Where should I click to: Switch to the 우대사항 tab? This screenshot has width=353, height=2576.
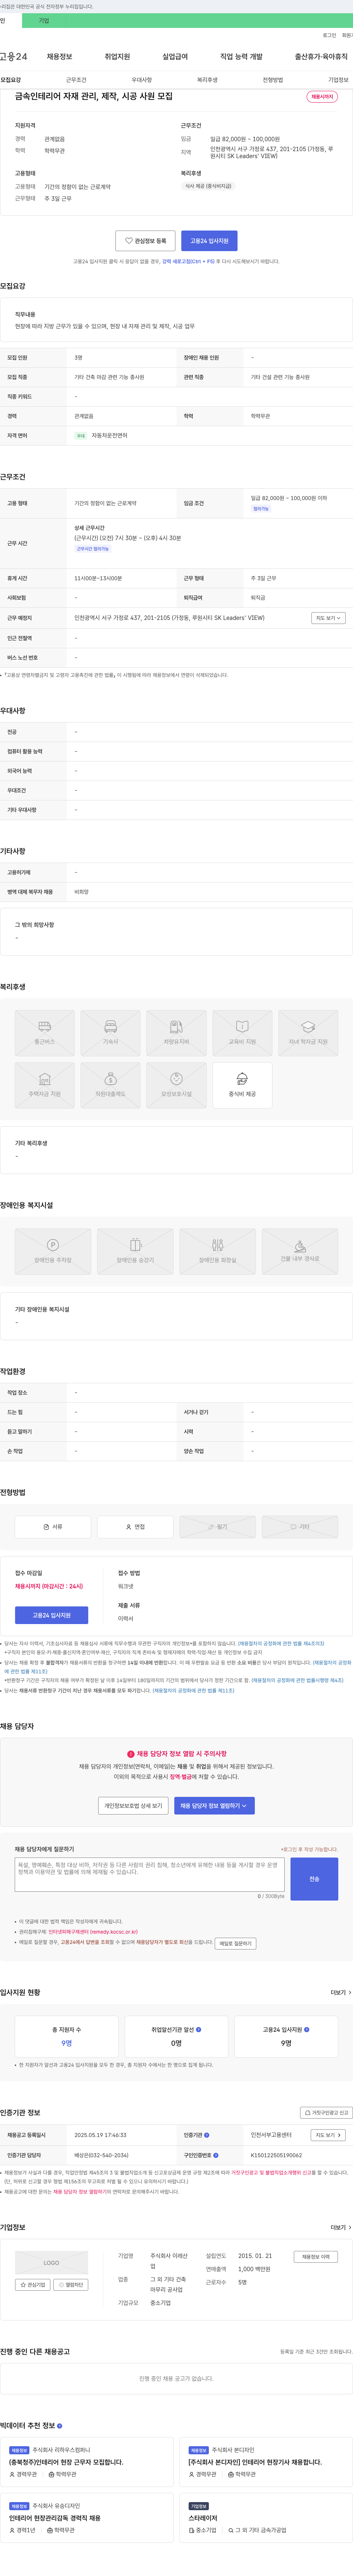coord(142,80)
